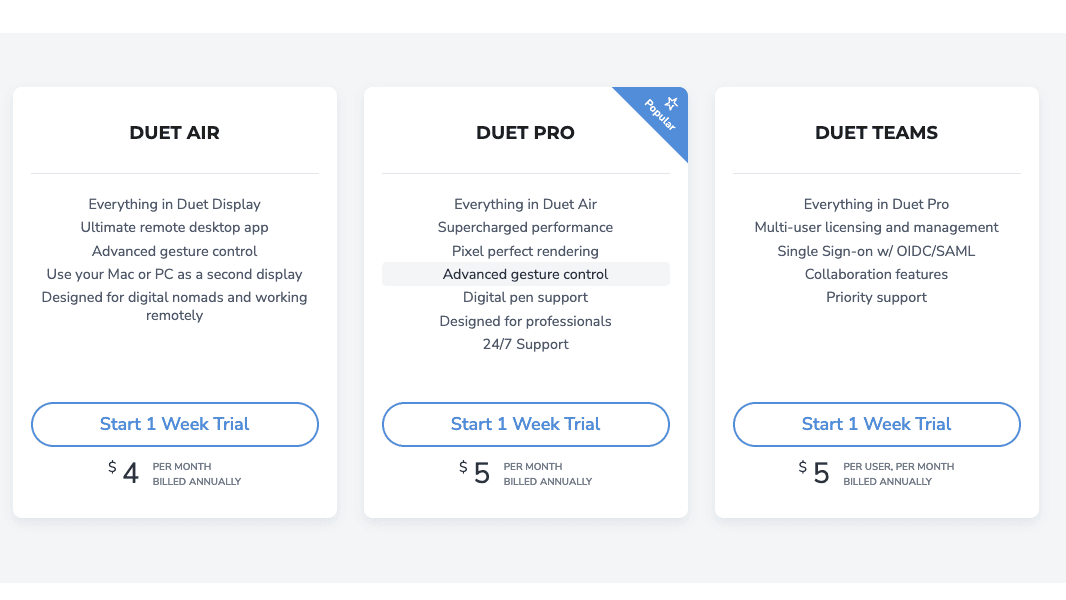Click the DUET PRO plan heading
The image size is (1066, 600).
526,133
